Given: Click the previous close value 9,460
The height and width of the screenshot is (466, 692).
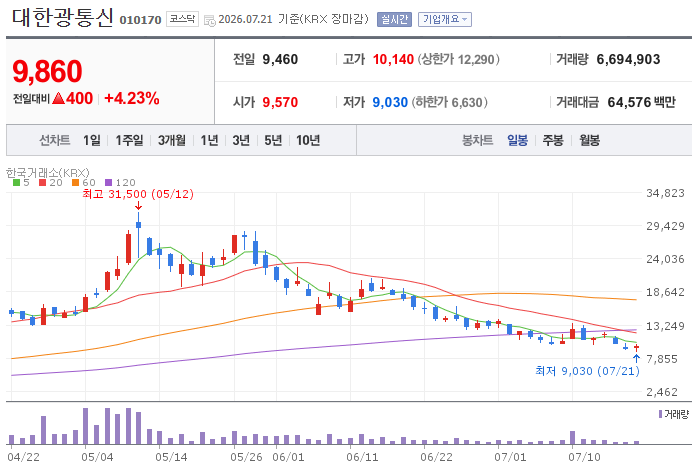Looking at the screenshot, I should 280,59.
